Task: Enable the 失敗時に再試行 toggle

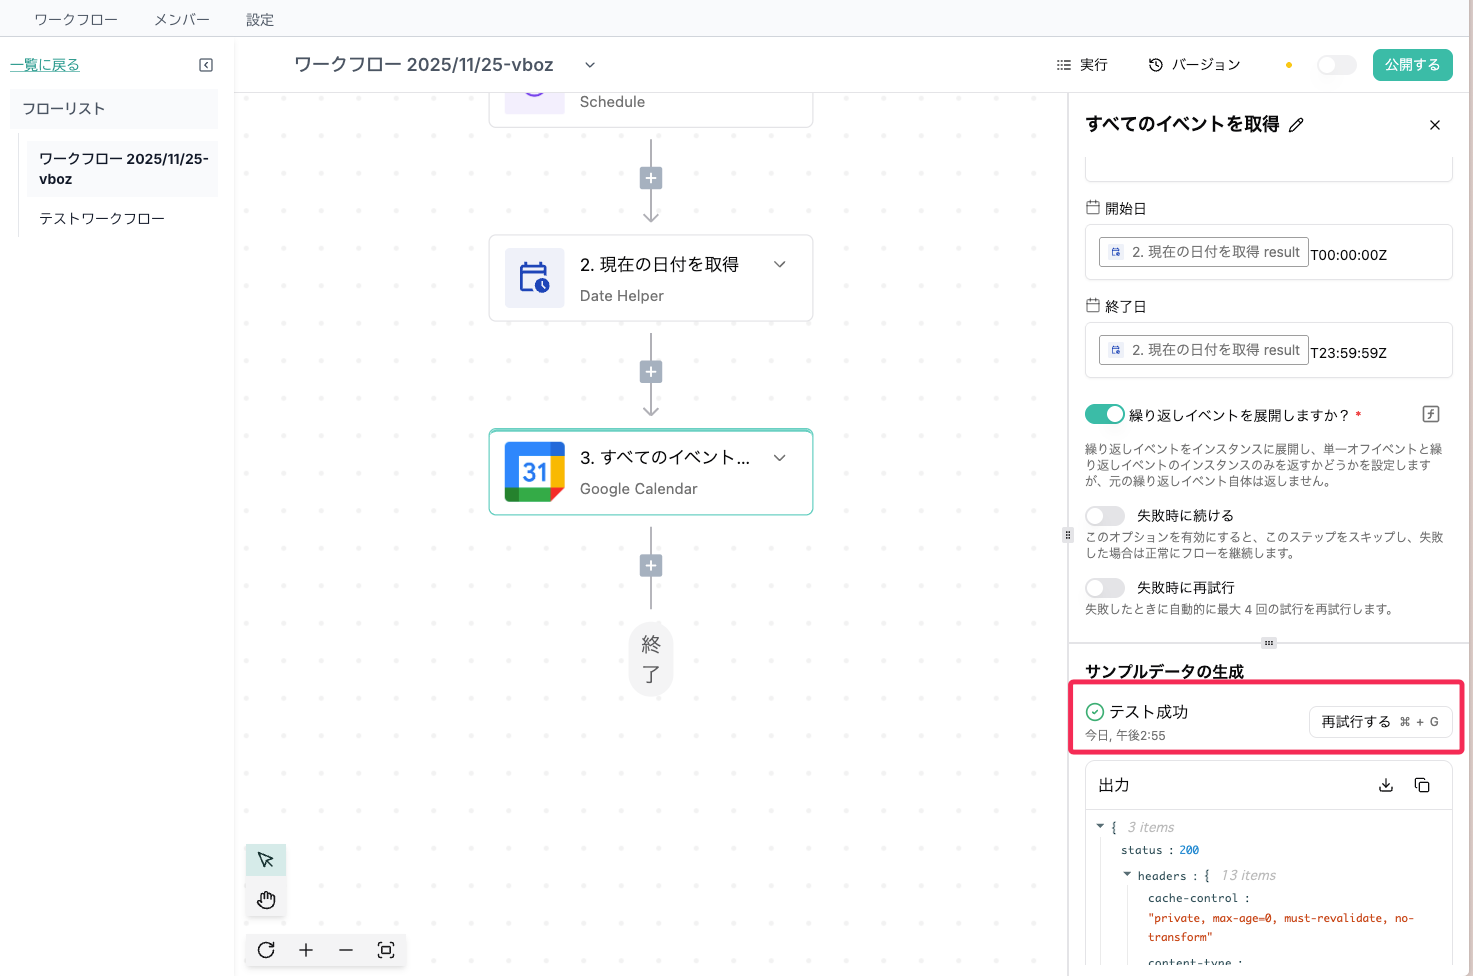Action: tap(1104, 588)
